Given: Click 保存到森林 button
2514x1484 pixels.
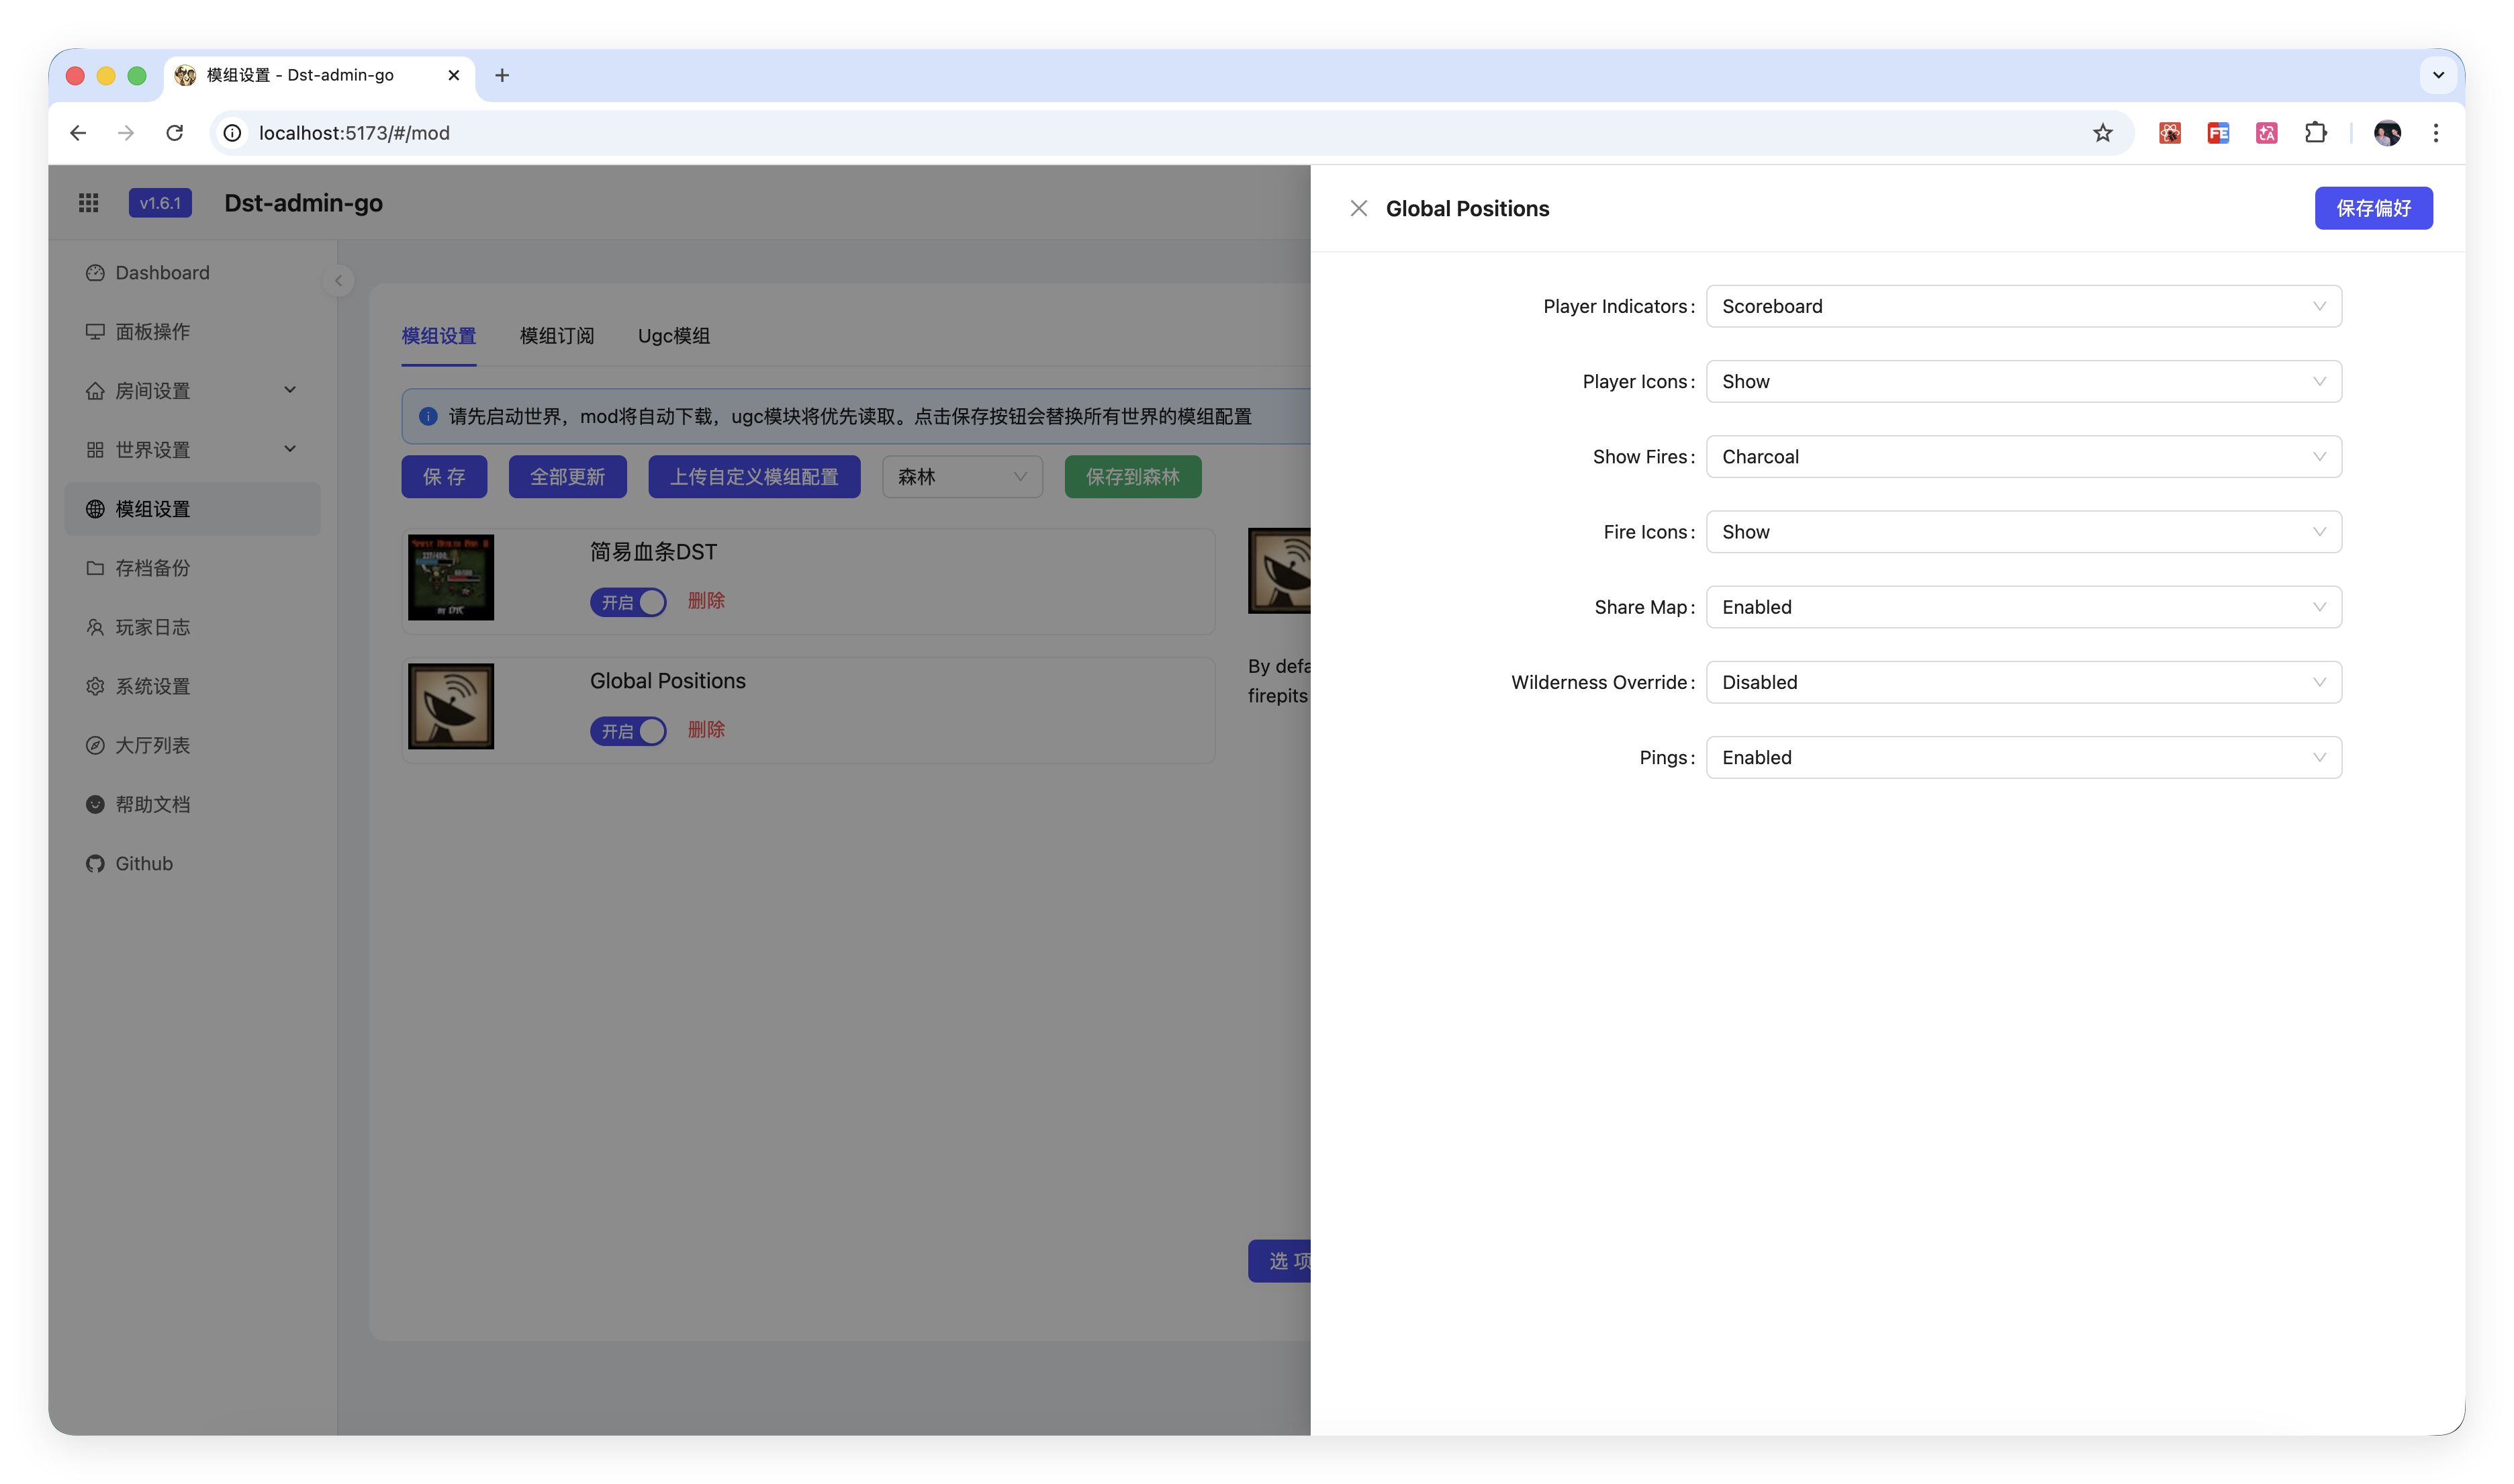Looking at the screenshot, I should 1133,477.
